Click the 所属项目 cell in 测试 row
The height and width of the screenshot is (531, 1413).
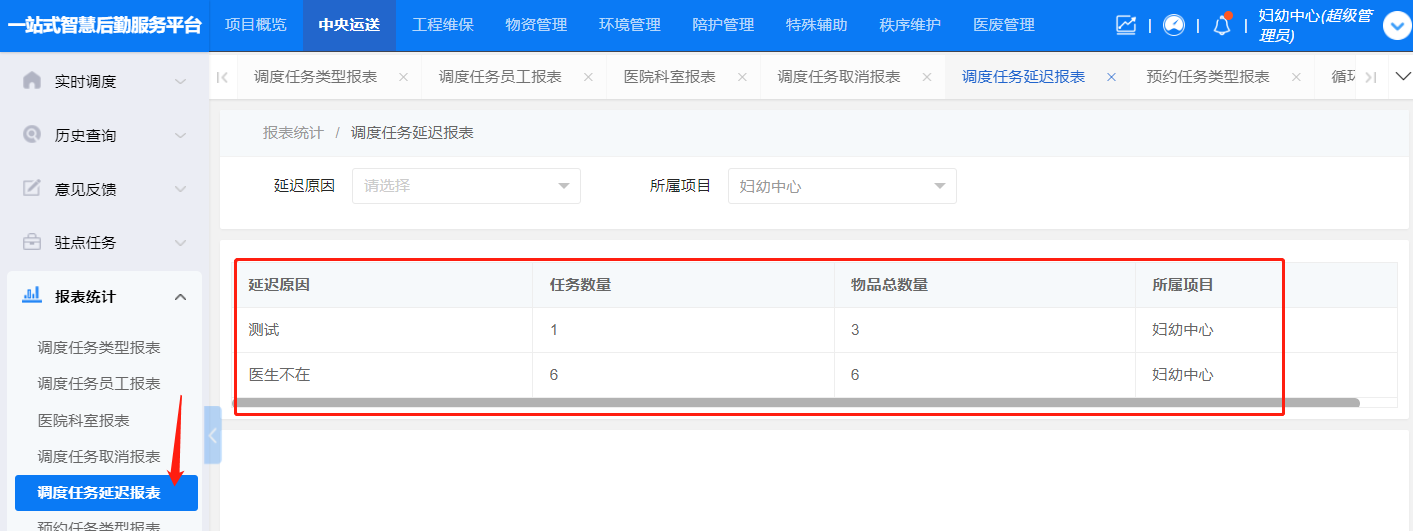tap(1266, 330)
